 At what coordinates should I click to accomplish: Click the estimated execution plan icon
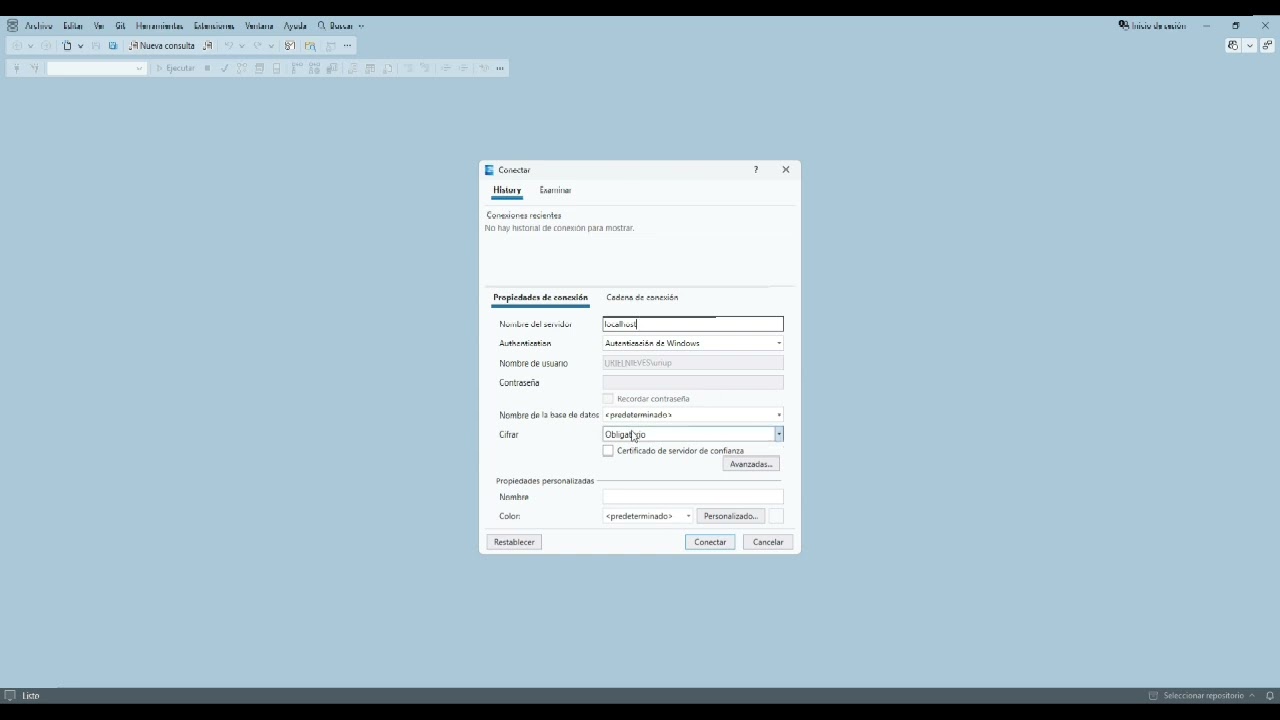(242, 68)
